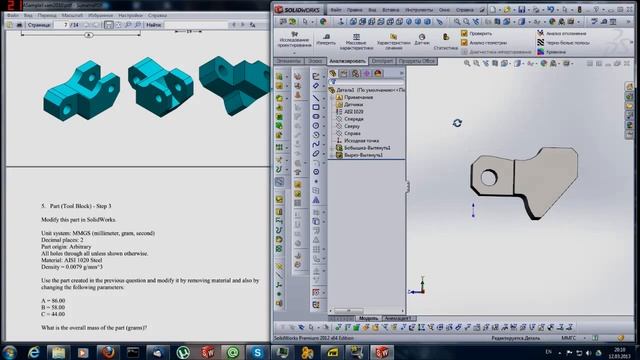
Task: Switch to the Элементы tab
Action: pyautogui.click(x=289, y=61)
